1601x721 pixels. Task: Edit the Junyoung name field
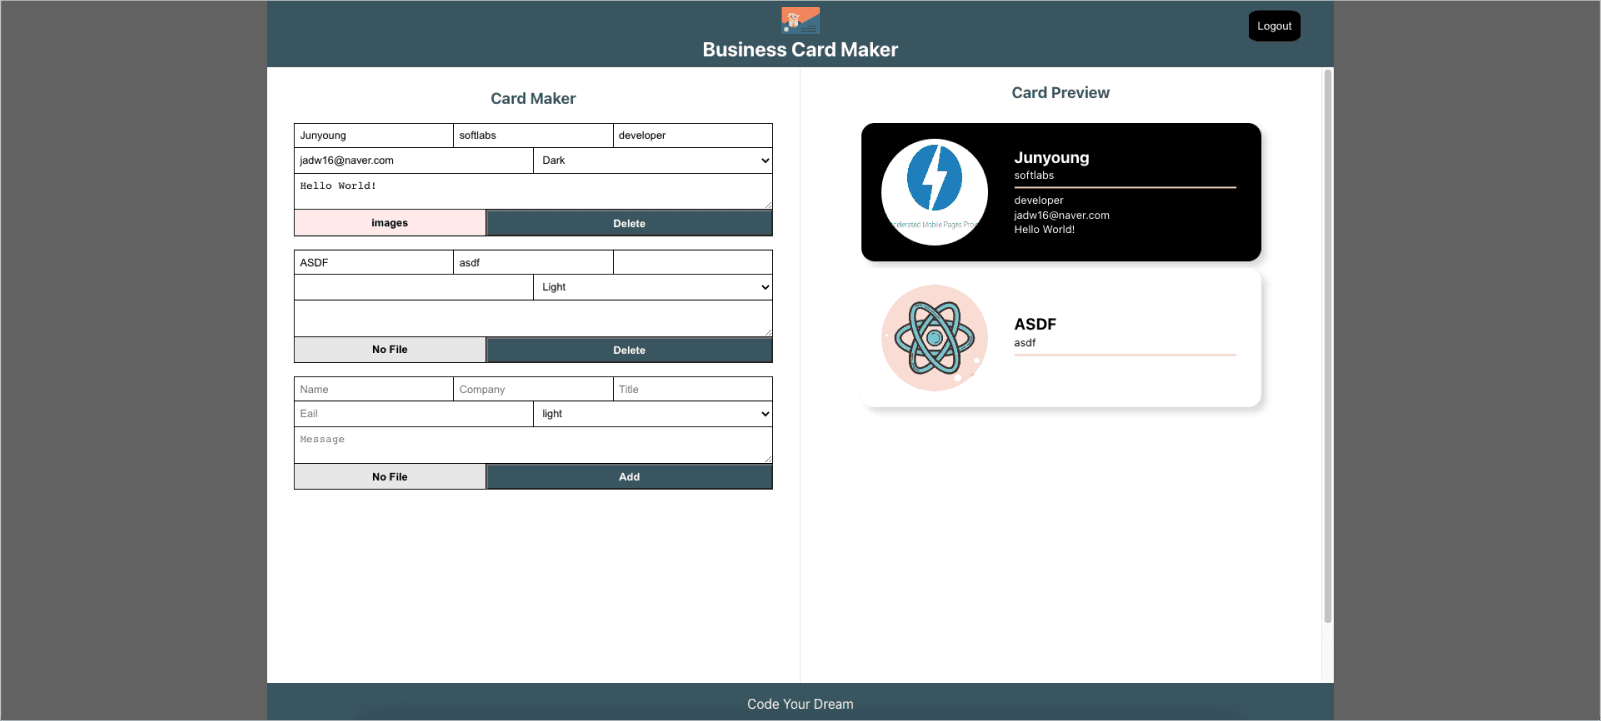(x=374, y=136)
